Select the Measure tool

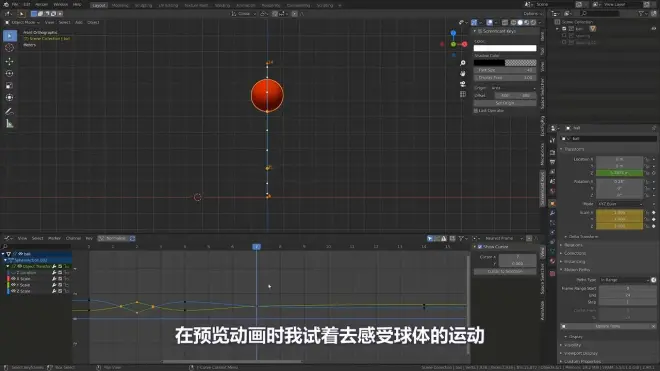9,124
